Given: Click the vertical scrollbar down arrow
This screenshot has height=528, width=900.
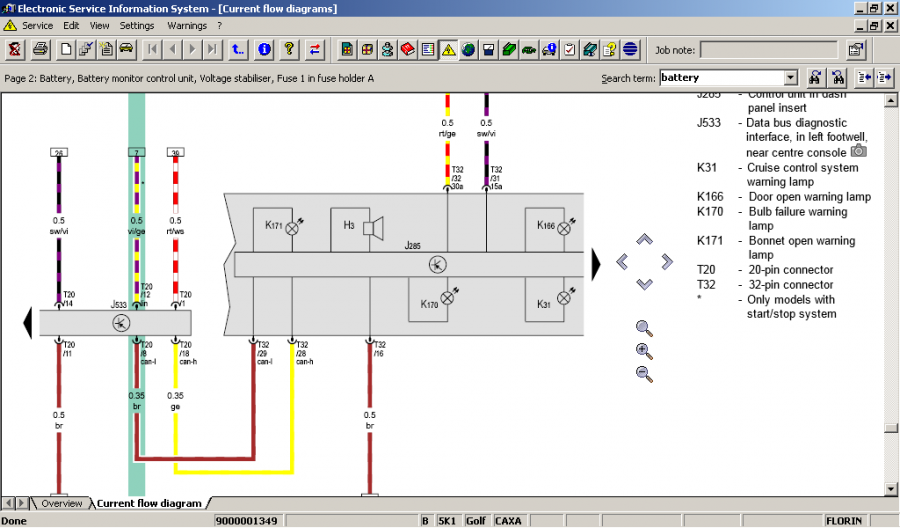Looking at the screenshot, I should (891, 488).
